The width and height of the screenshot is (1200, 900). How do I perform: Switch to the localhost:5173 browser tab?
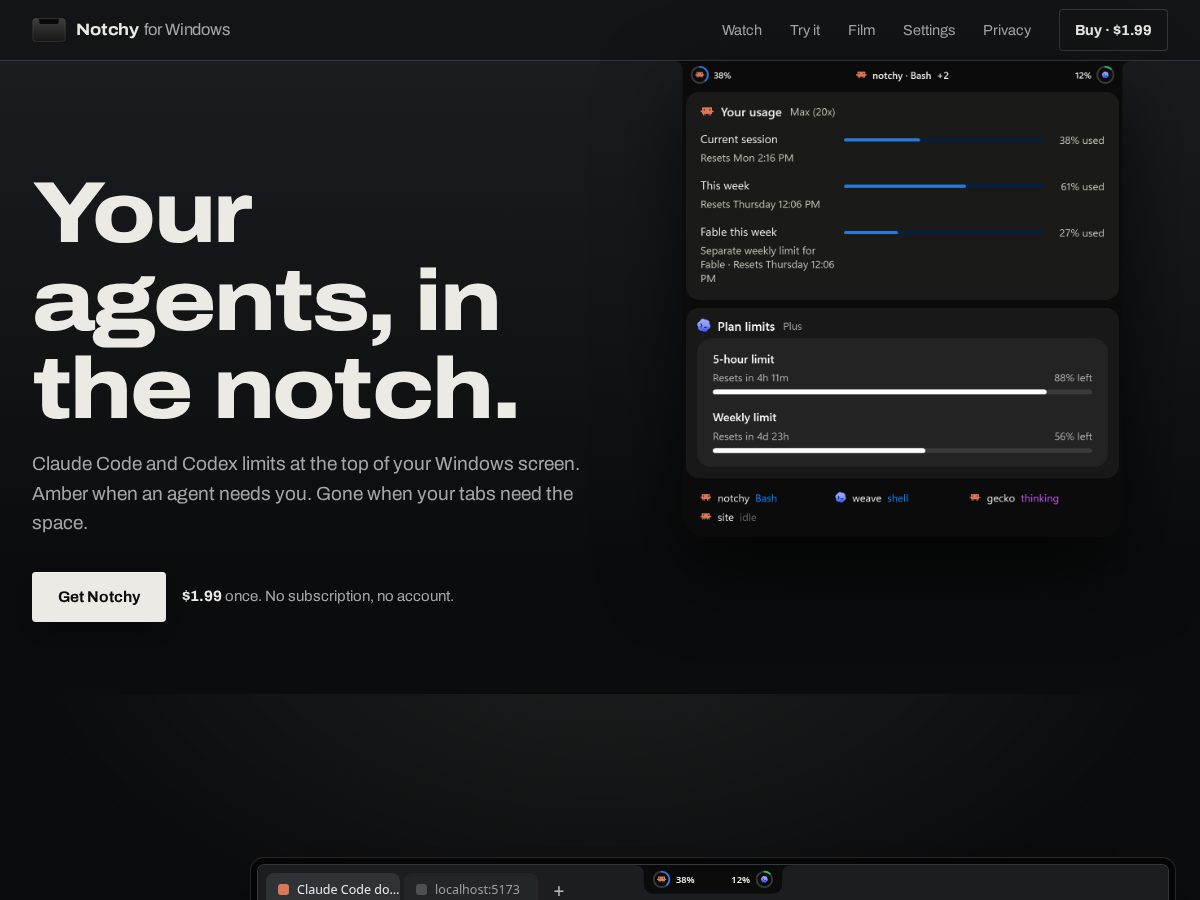tap(471, 887)
